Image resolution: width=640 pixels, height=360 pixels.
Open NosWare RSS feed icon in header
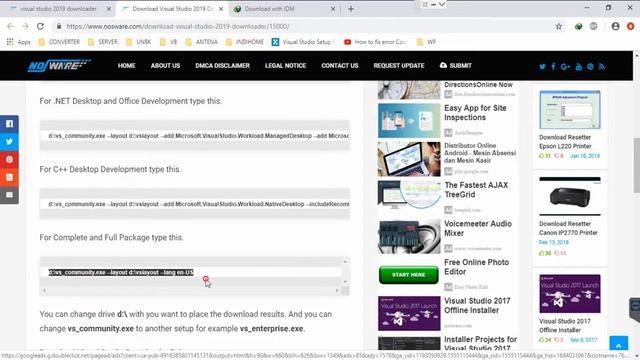point(602,67)
